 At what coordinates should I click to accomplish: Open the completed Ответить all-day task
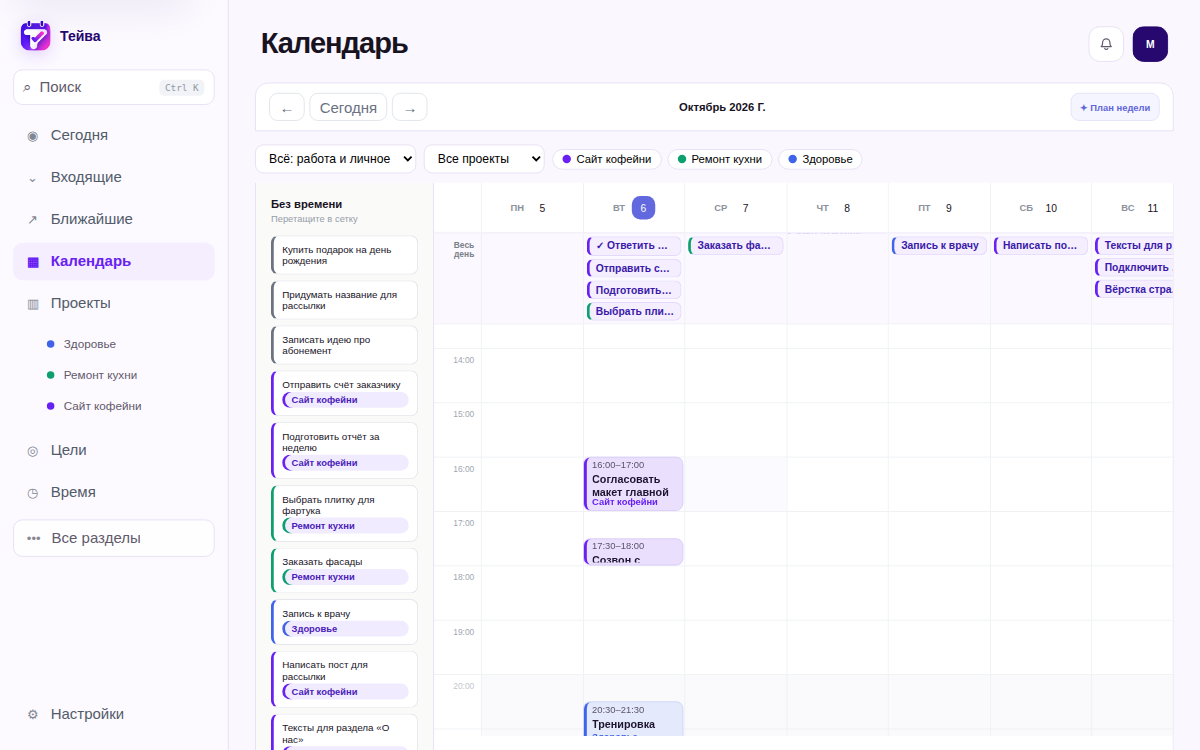click(634, 246)
